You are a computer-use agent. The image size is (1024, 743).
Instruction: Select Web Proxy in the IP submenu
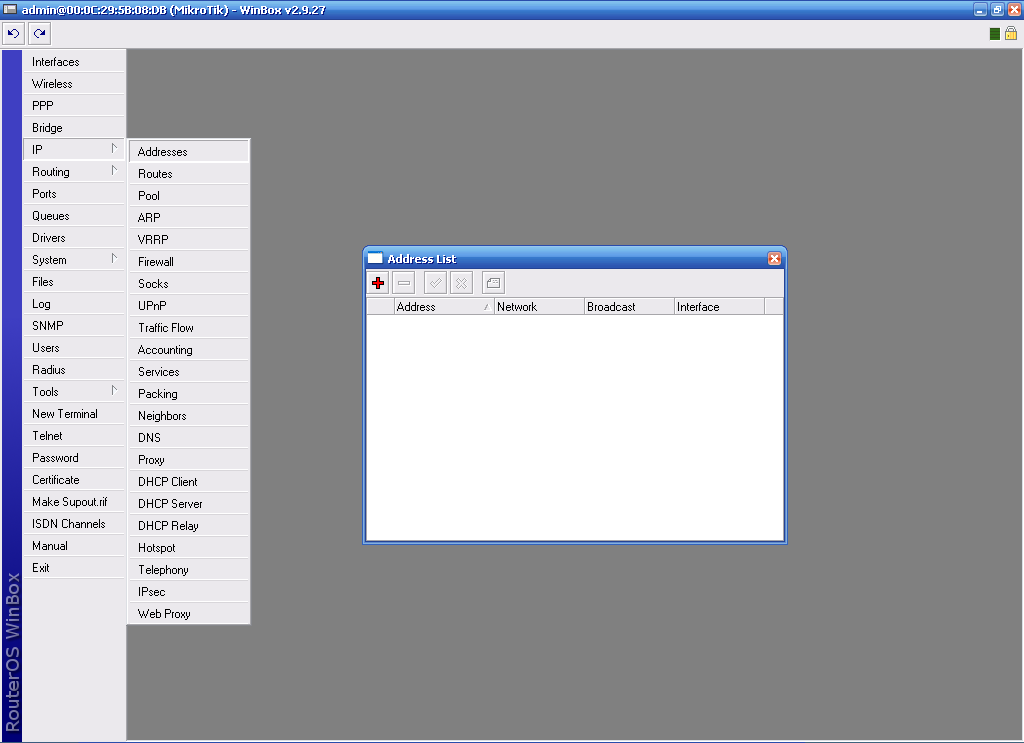pos(189,614)
